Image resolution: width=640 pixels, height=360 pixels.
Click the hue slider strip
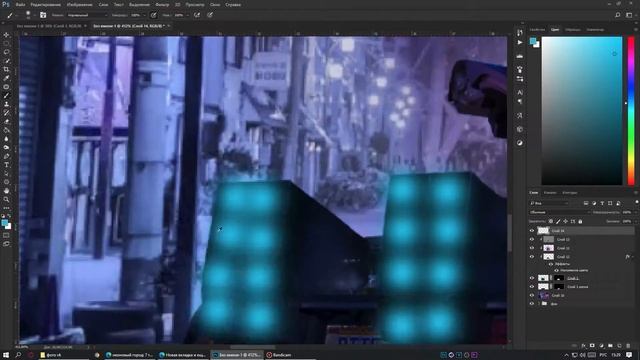[x=631, y=111]
